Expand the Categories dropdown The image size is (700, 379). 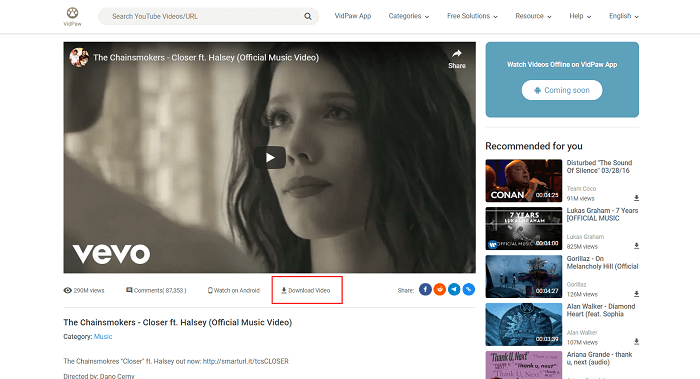[408, 16]
